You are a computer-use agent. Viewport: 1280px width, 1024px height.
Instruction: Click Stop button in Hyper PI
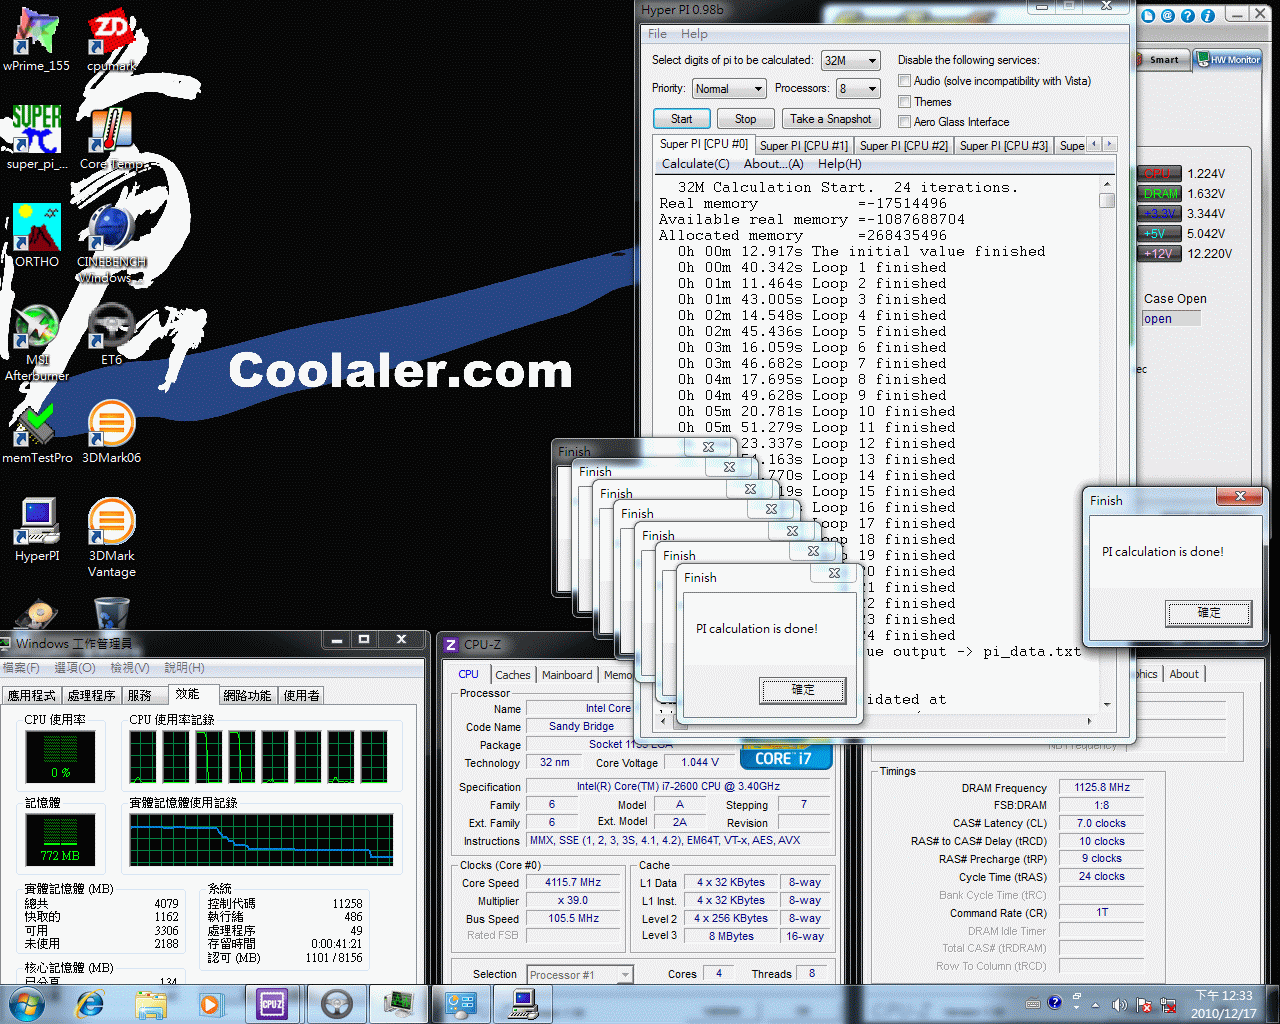coord(745,119)
